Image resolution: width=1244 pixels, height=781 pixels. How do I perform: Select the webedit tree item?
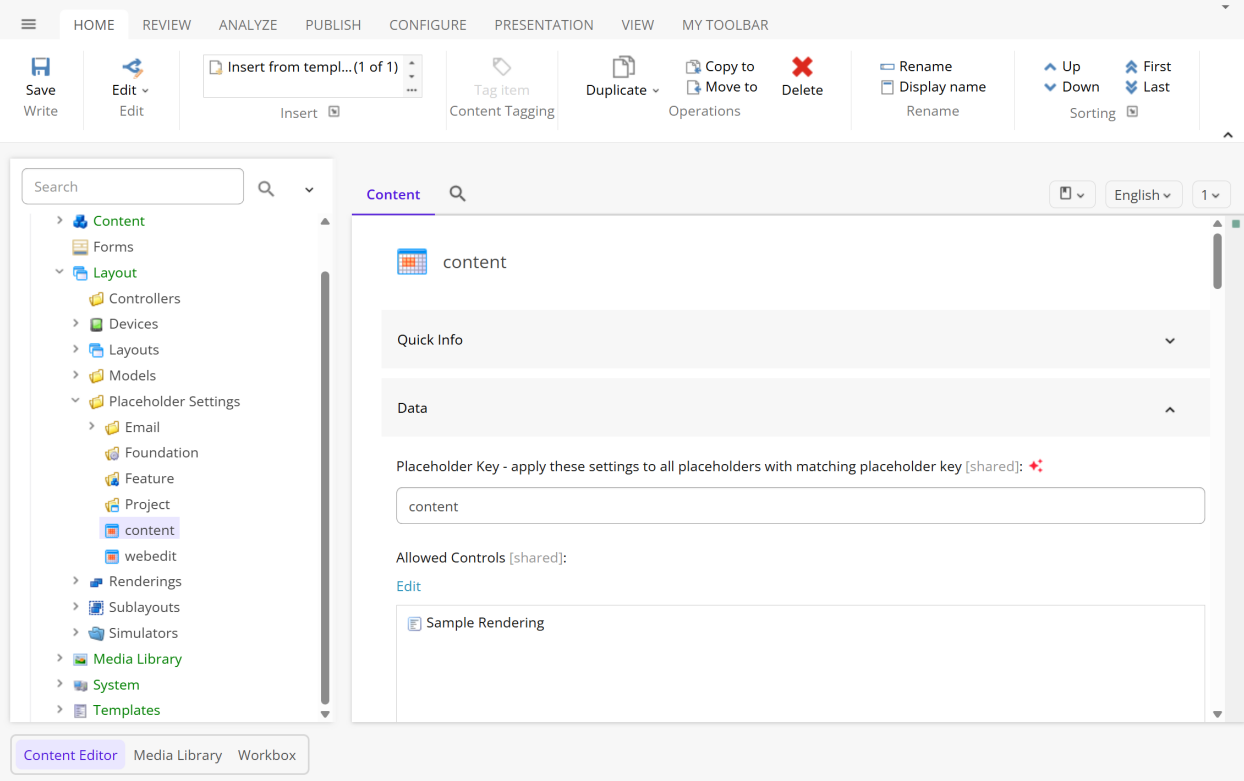150,556
